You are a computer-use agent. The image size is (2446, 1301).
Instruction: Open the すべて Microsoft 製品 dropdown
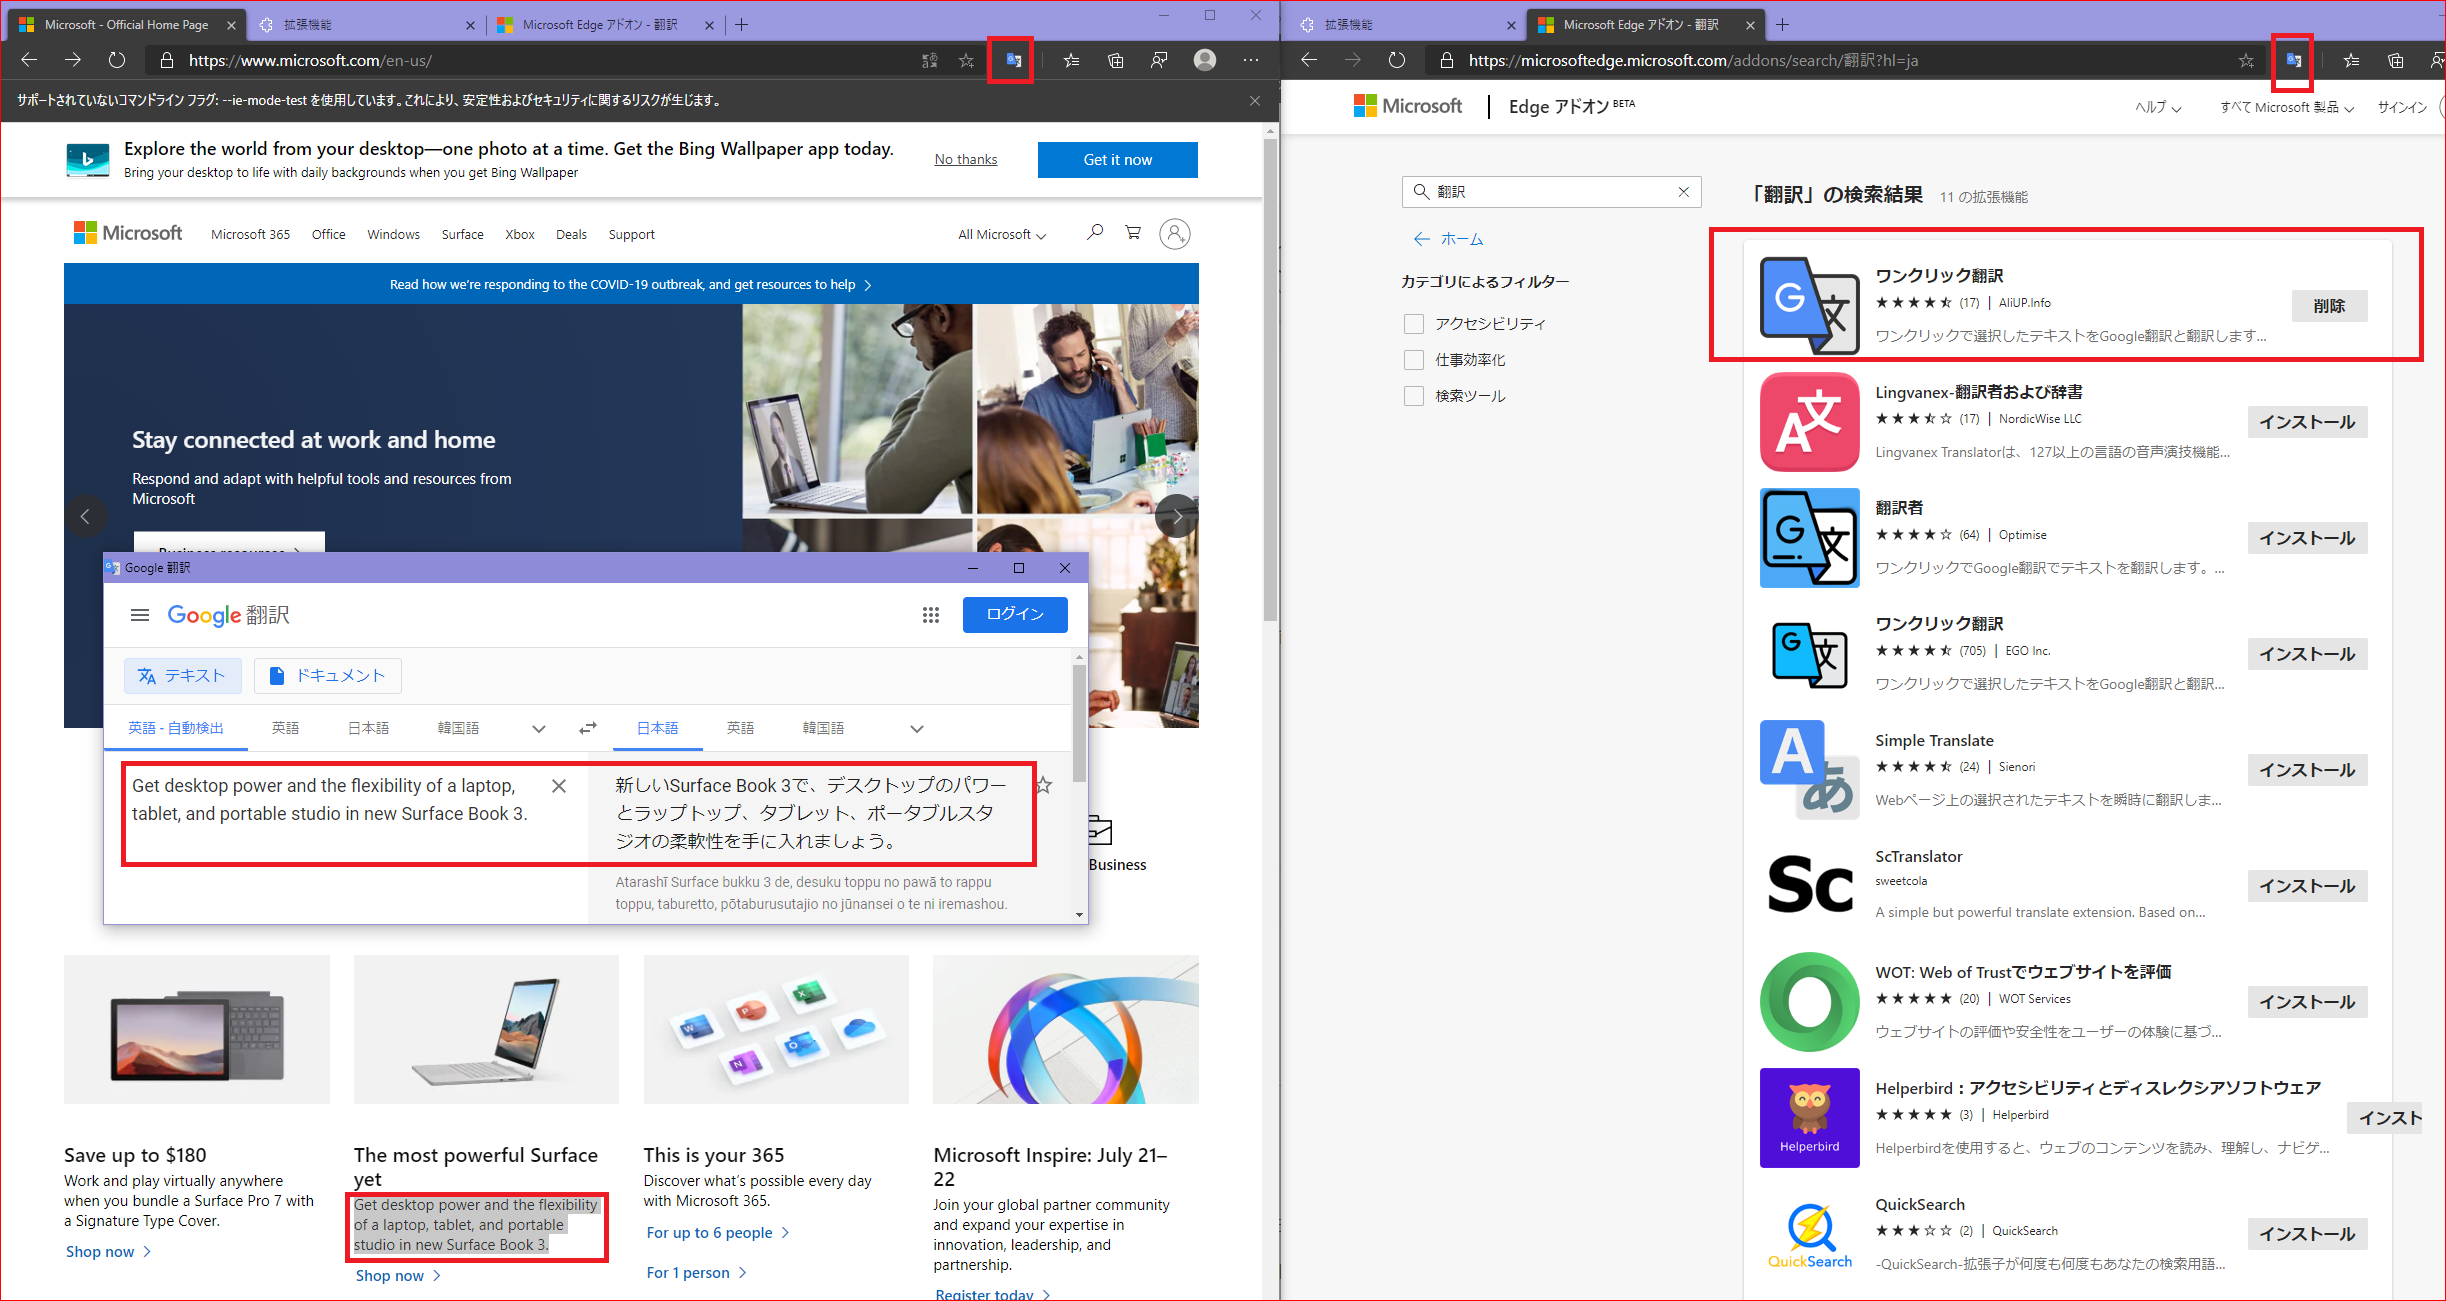(x=2287, y=108)
